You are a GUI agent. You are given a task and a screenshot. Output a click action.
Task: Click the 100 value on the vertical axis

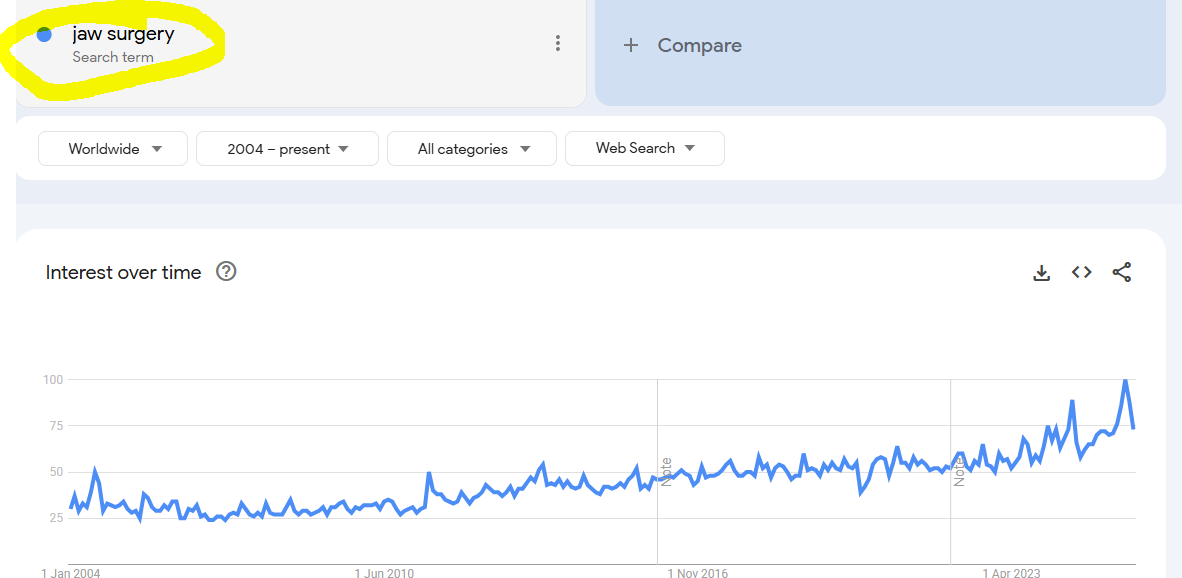[x=52, y=380]
